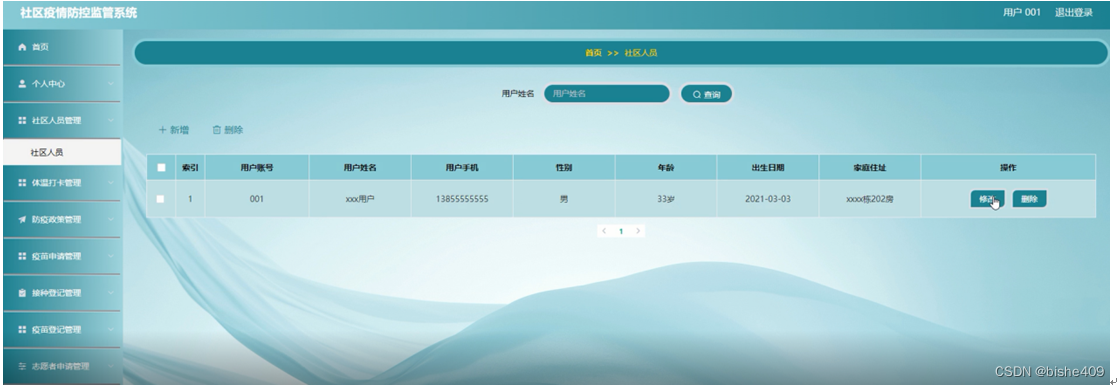The width and height of the screenshot is (1120, 387).
Task: Click the 出生日期 column header
Action: (x=768, y=168)
